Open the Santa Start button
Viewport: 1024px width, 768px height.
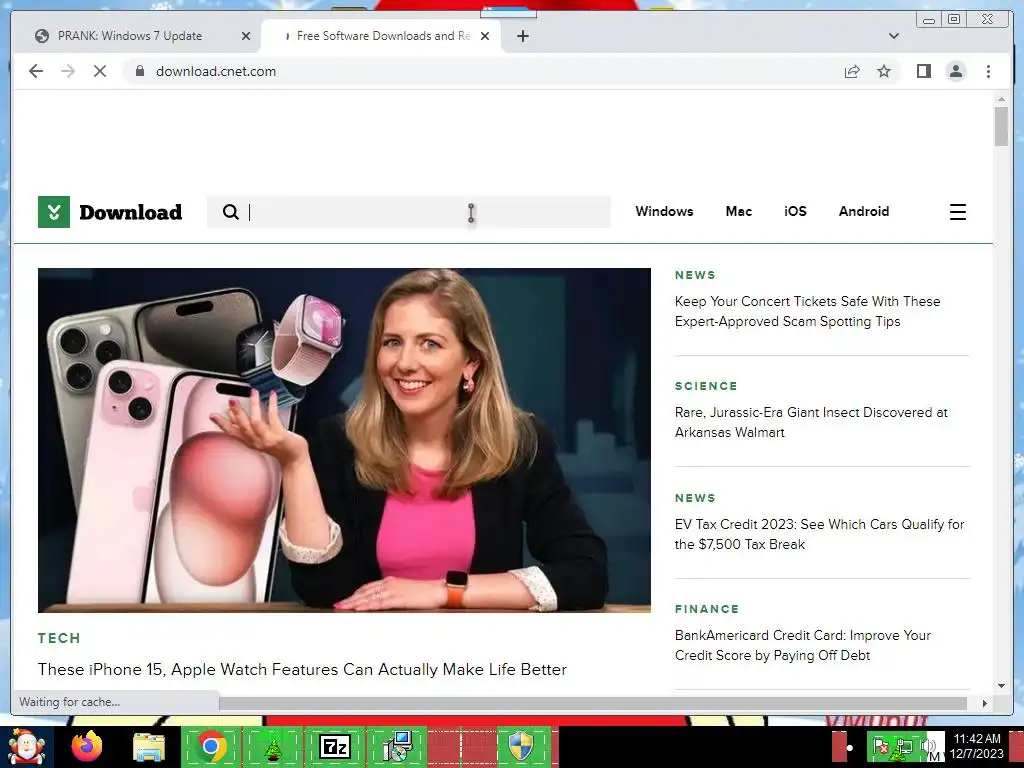pyautogui.click(x=26, y=747)
